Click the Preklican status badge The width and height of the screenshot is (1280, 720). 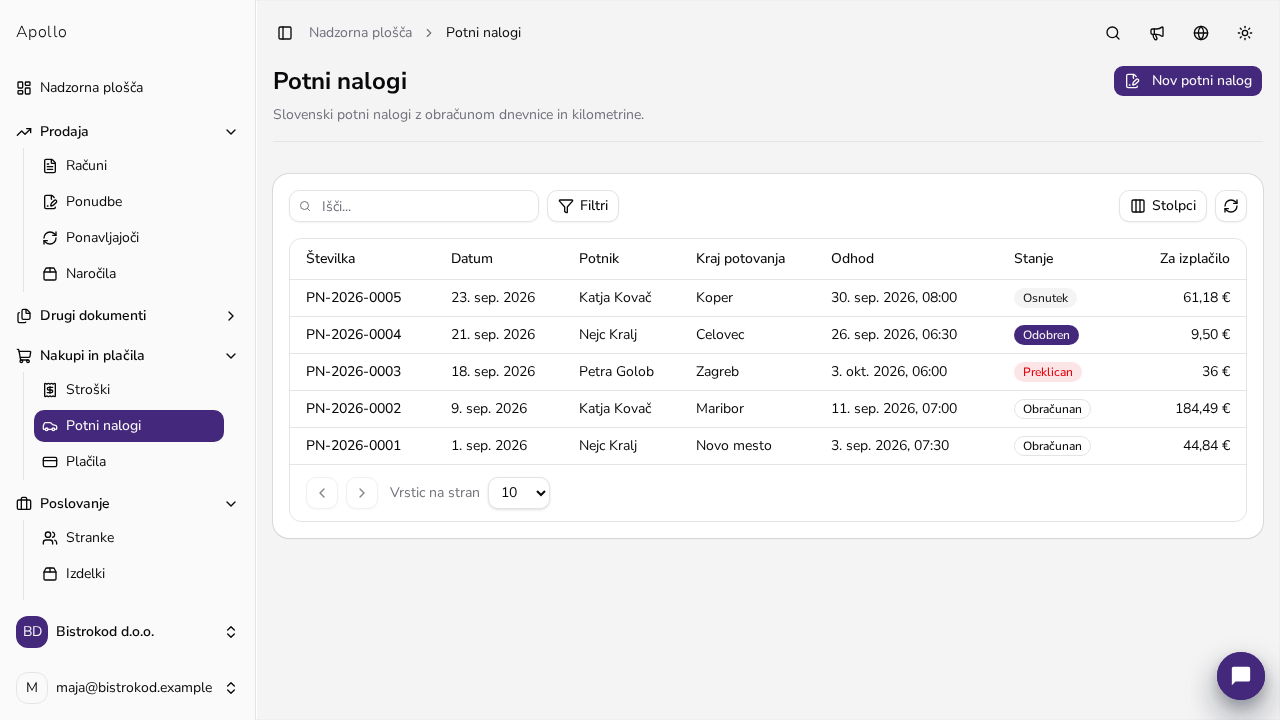coord(1048,372)
